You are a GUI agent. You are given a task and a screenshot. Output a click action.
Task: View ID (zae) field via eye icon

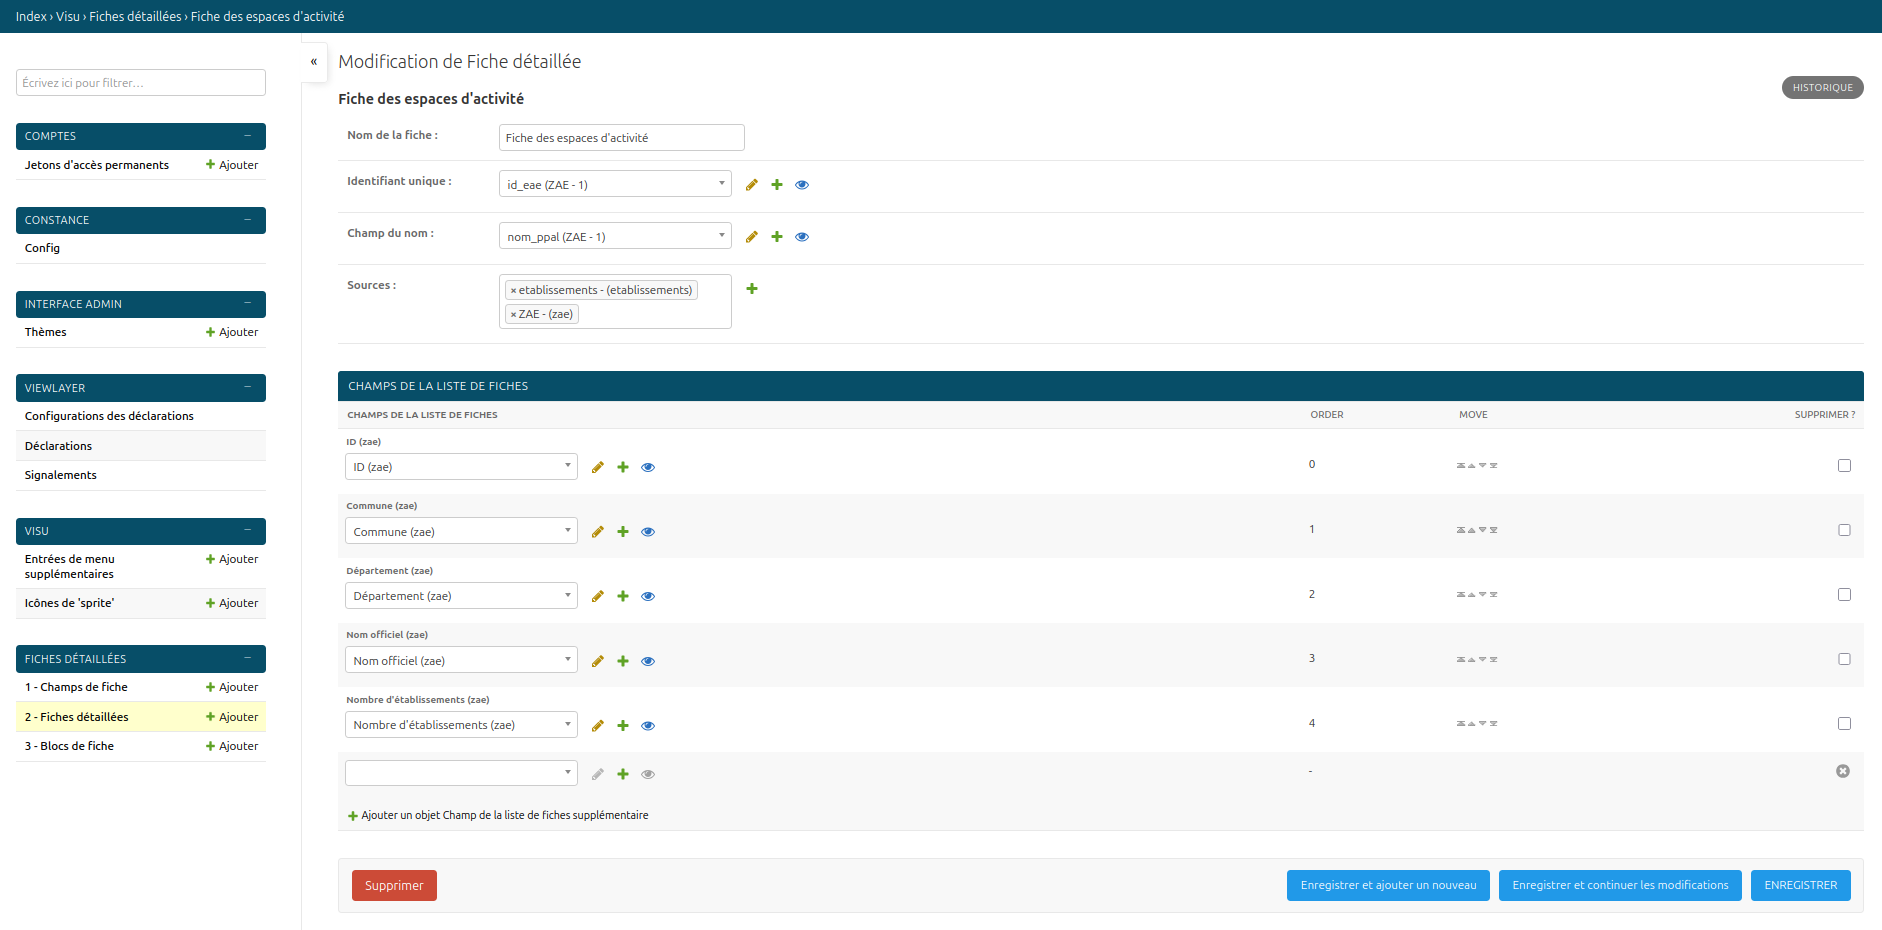point(648,467)
